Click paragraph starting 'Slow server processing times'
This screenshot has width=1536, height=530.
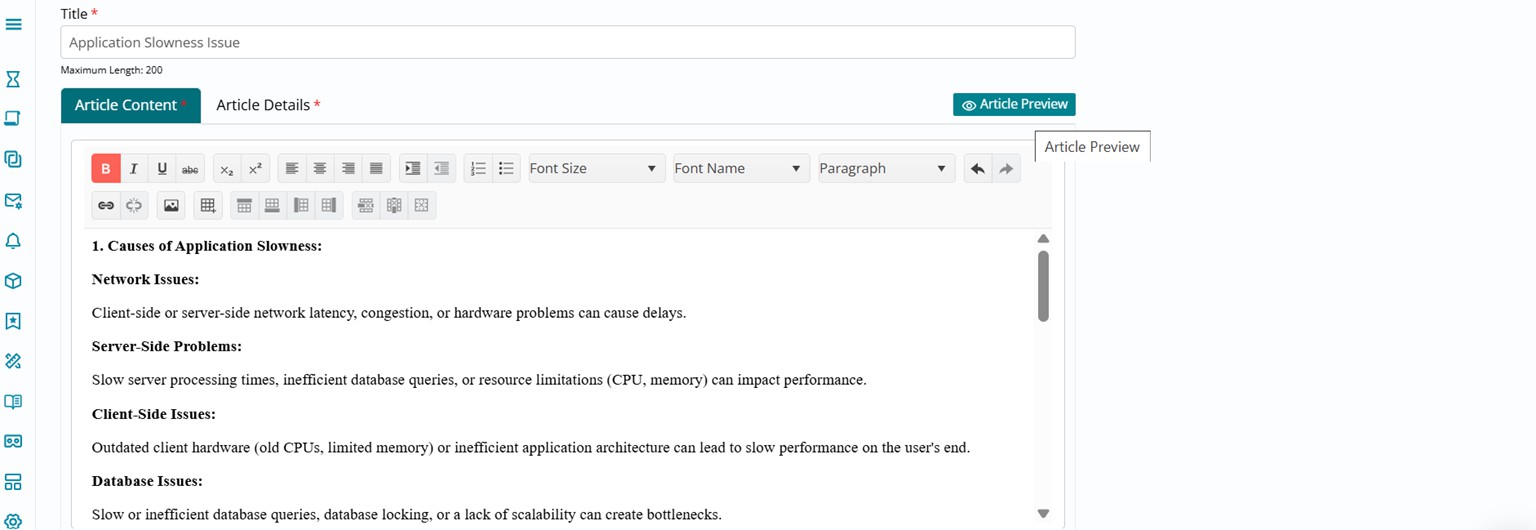point(479,380)
